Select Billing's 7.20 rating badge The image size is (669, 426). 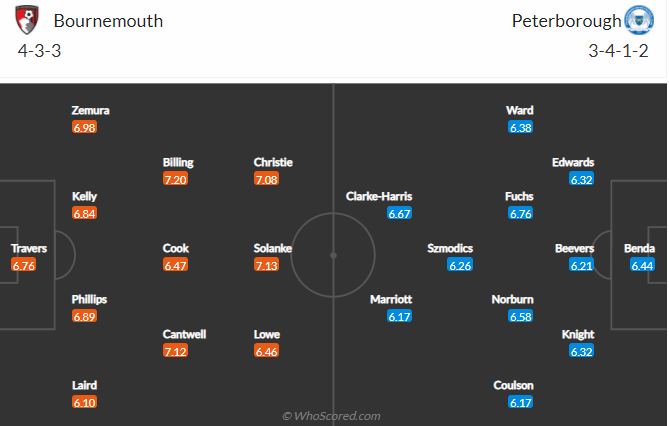176,179
